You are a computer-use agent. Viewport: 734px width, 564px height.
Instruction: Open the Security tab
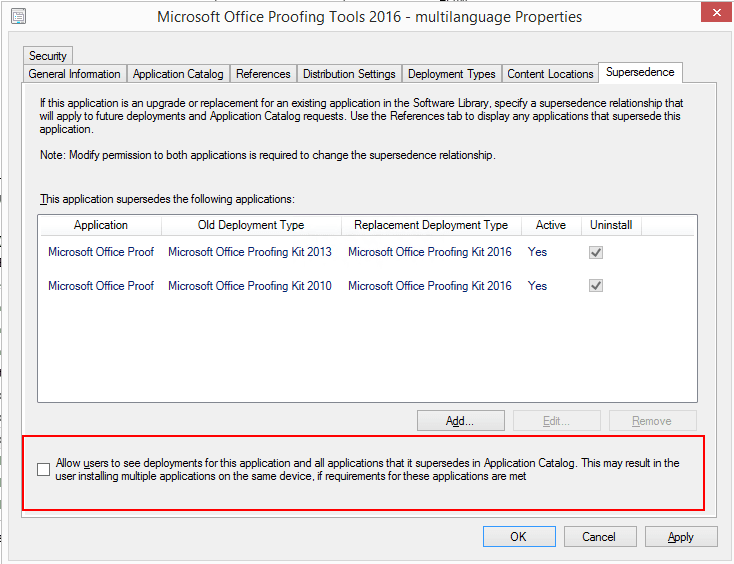coord(47,56)
